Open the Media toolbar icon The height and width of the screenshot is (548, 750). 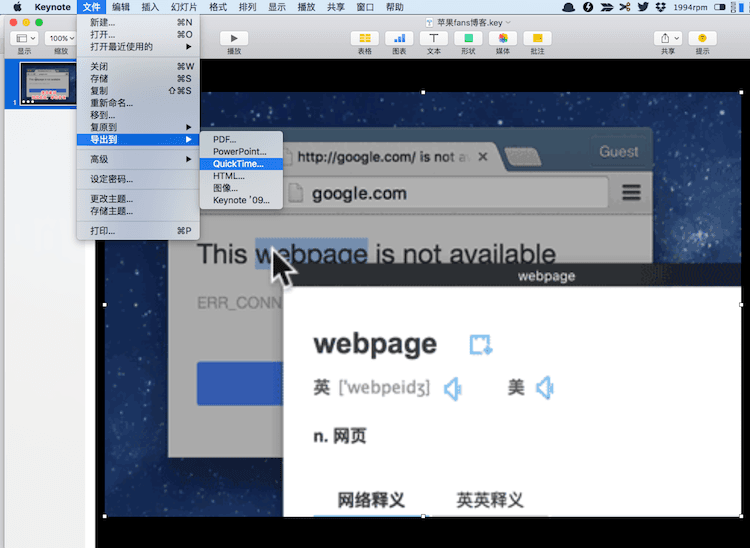[503, 38]
